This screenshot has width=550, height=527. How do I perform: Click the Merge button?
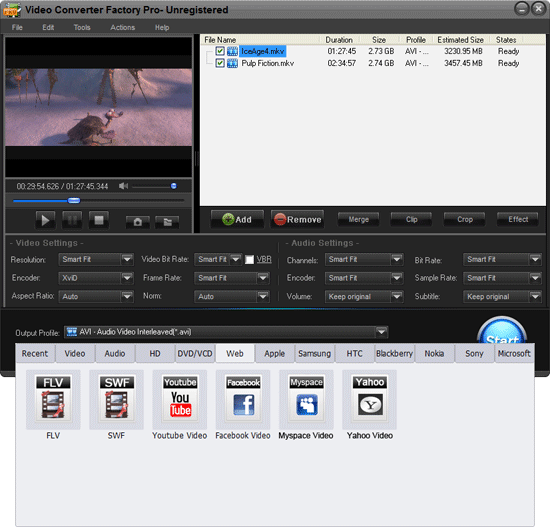[358, 220]
